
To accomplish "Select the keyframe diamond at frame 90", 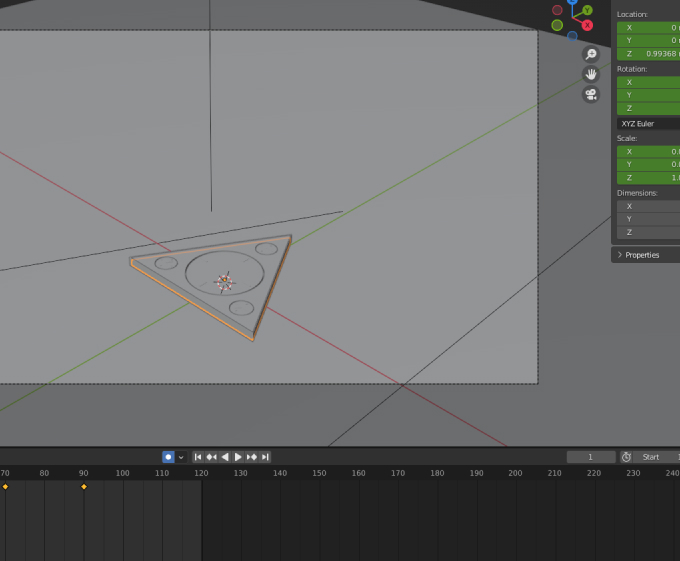I will tap(84, 487).
